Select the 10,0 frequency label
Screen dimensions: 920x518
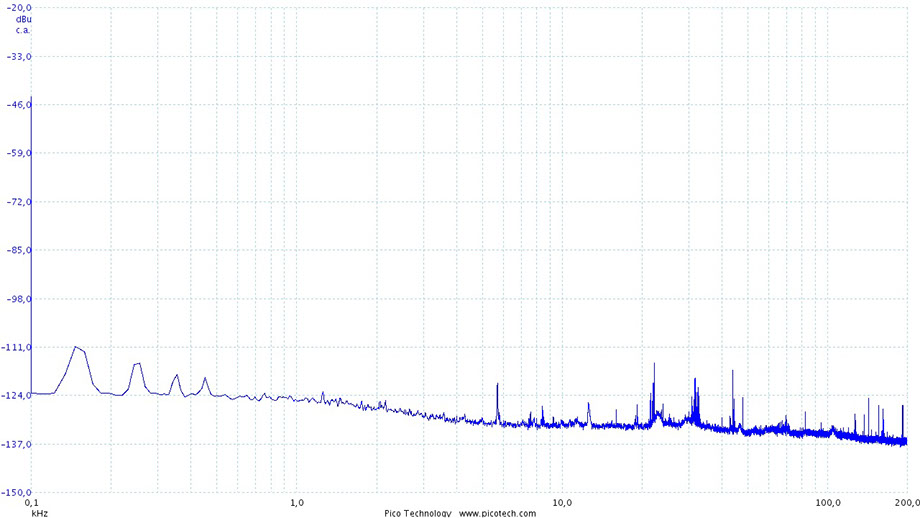562,503
